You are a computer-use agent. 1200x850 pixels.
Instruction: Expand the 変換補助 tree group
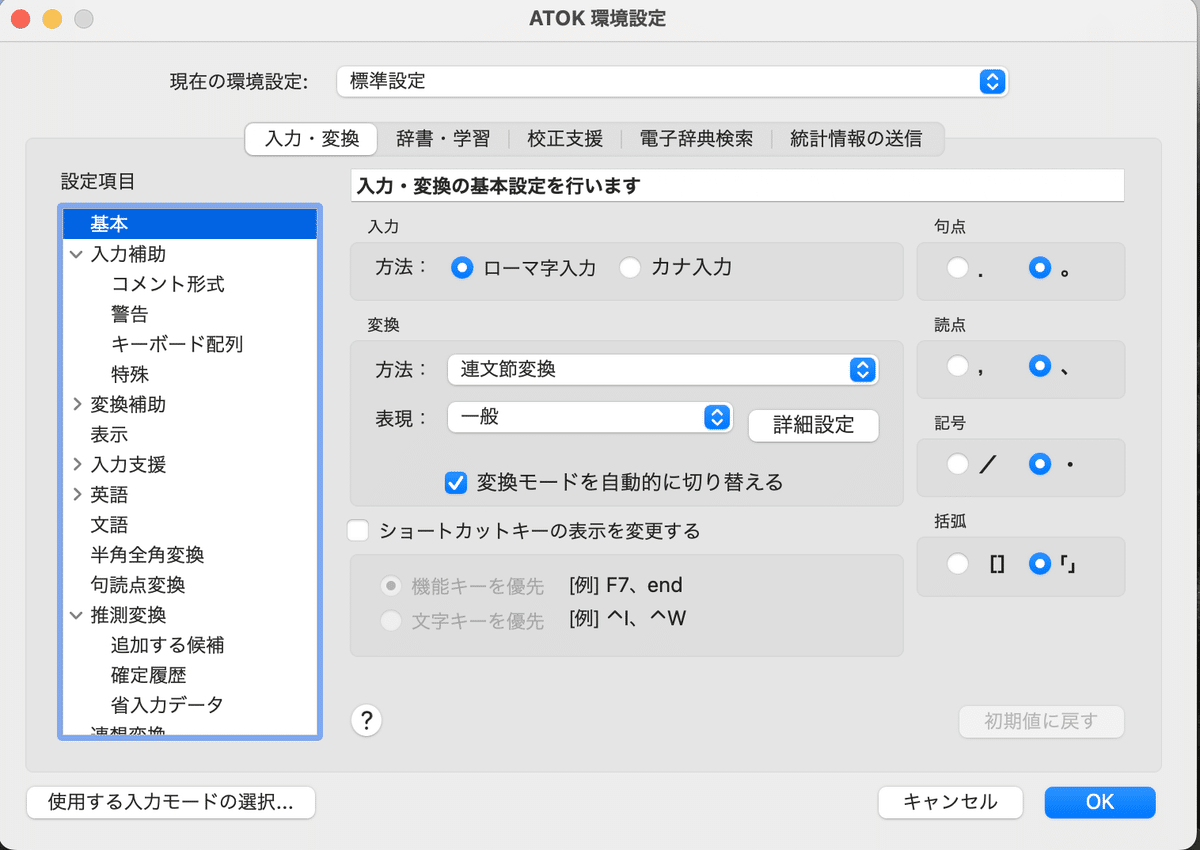coord(76,405)
